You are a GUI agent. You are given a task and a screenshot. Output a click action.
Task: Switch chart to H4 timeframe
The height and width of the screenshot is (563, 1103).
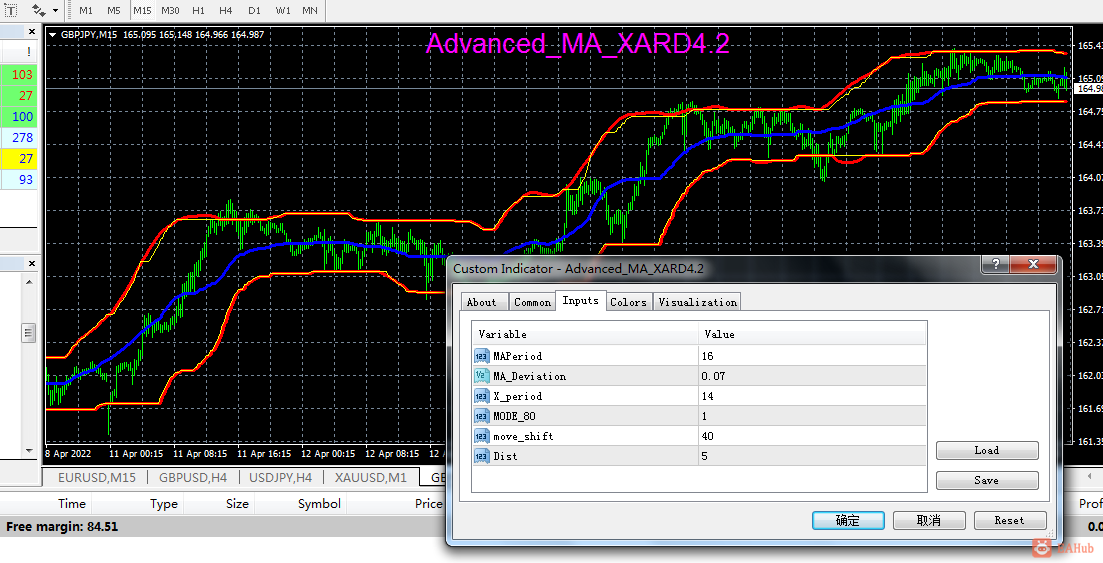pos(226,11)
